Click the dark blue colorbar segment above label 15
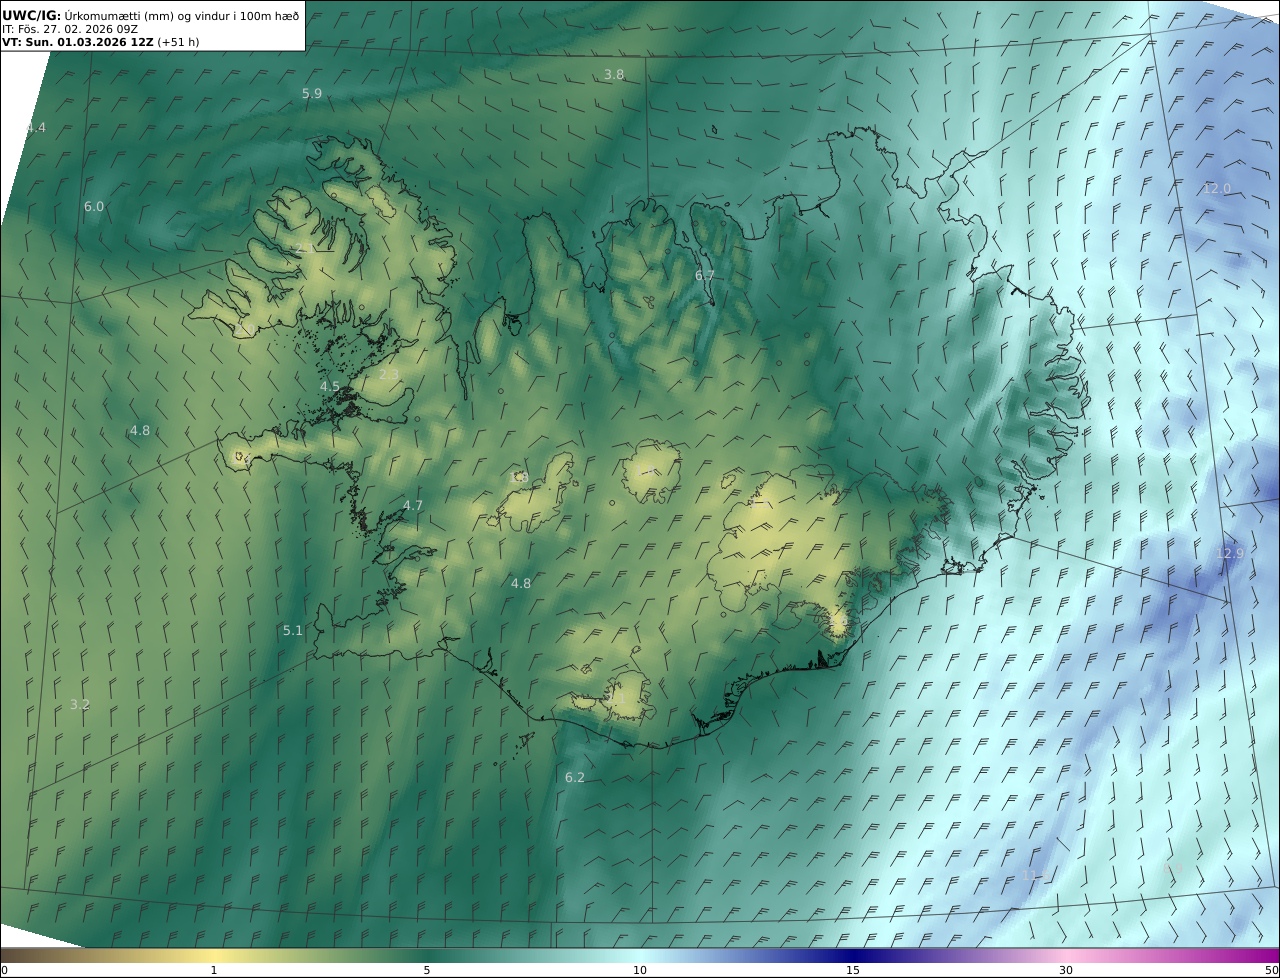The width and height of the screenshot is (1280, 978). [853, 955]
